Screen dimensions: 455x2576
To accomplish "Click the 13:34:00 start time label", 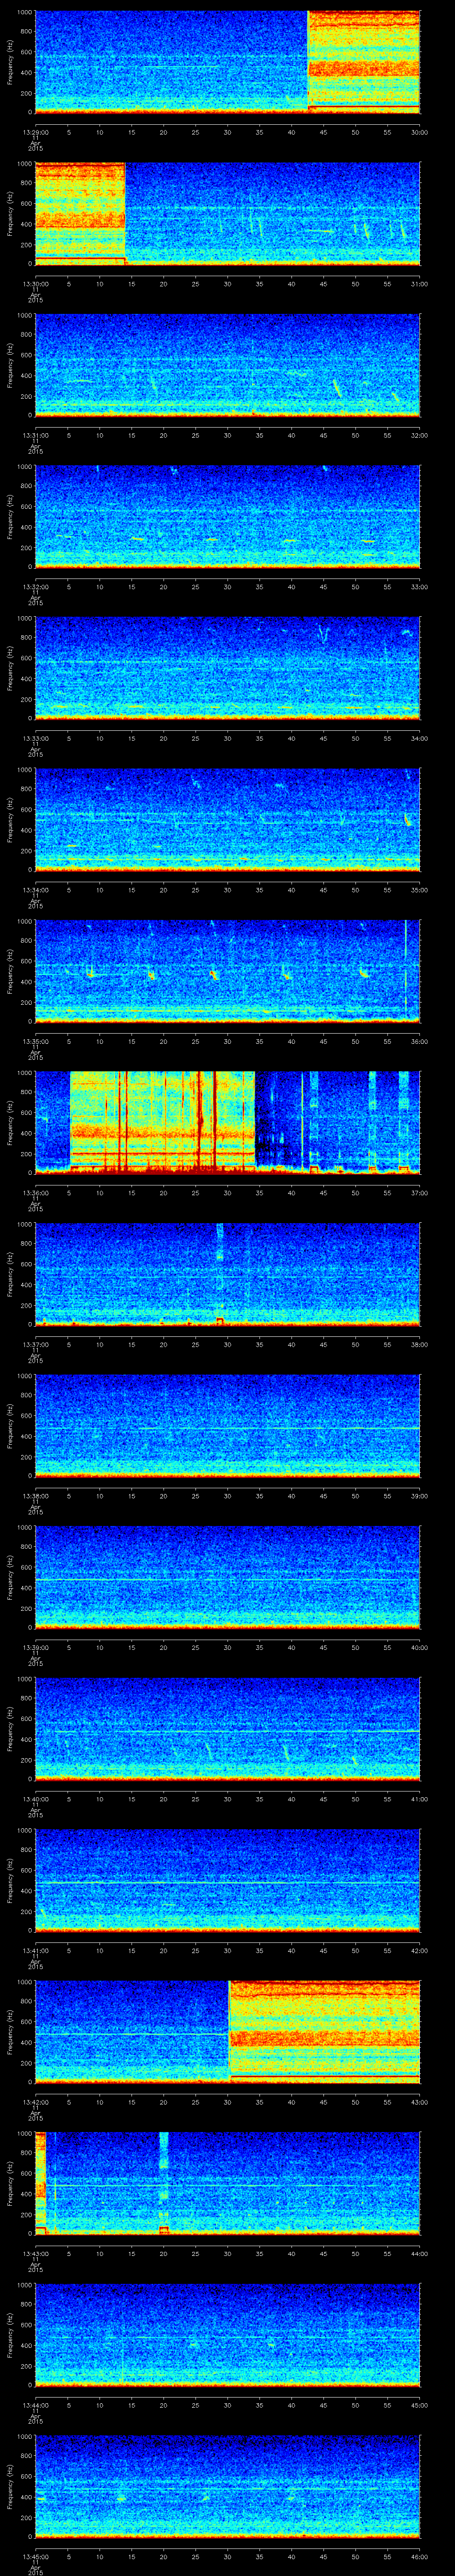I will [35, 890].
